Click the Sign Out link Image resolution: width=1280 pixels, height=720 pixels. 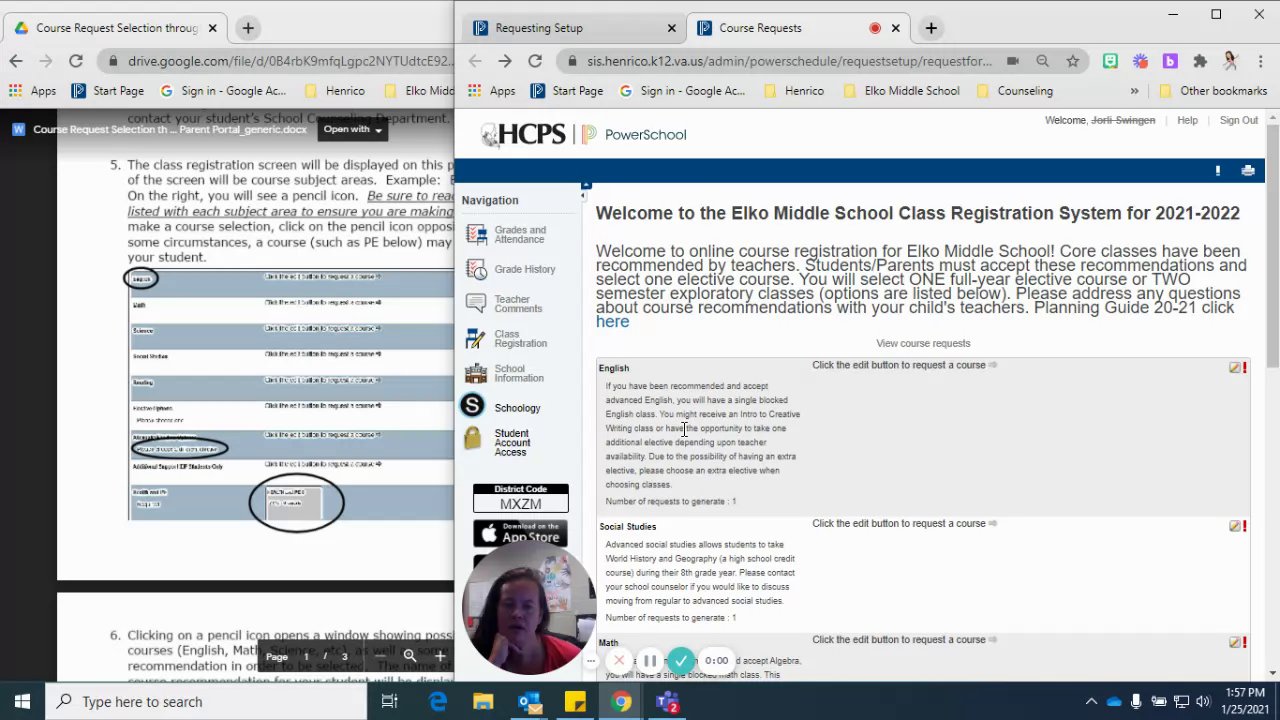point(1238,120)
